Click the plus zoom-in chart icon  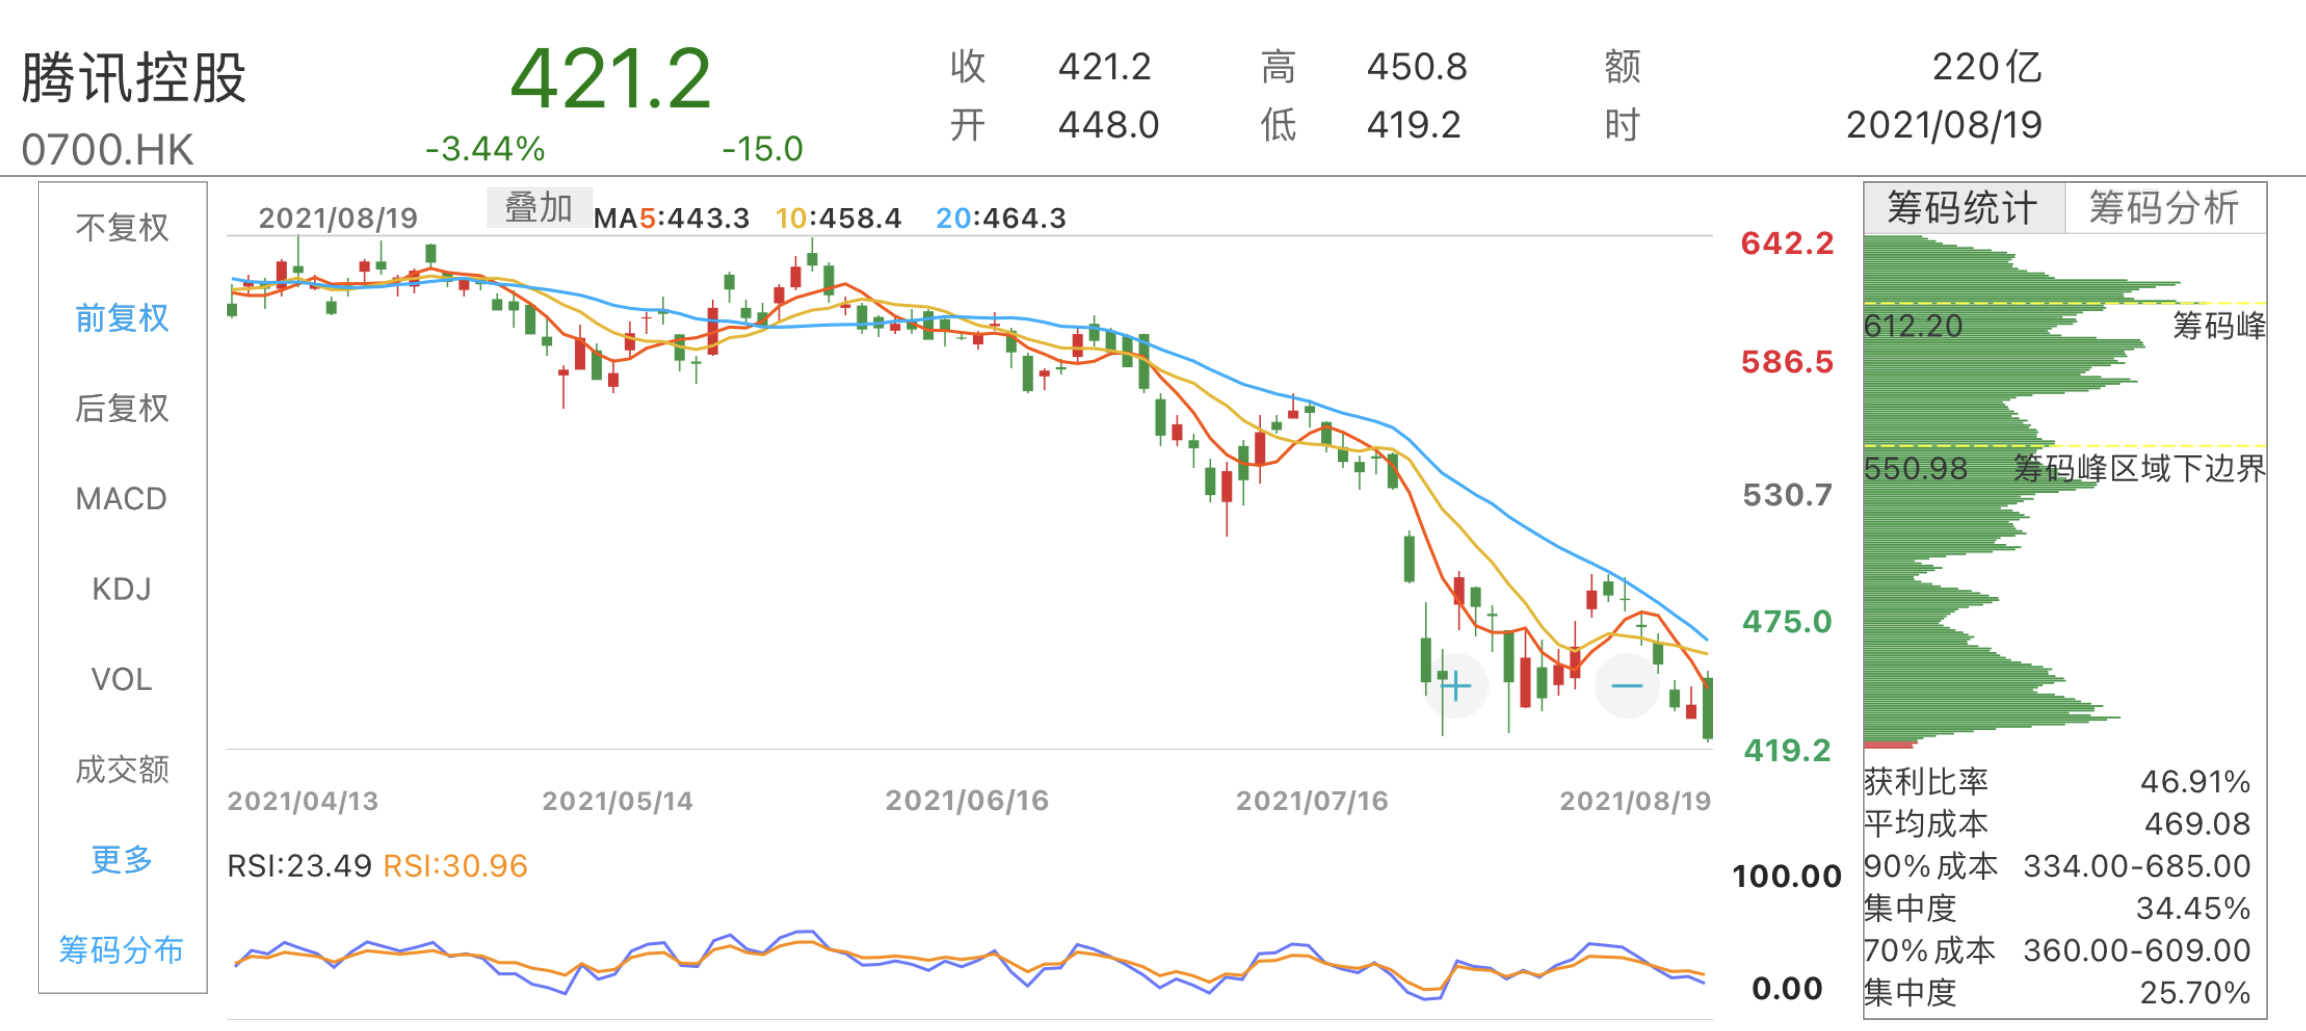[1456, 686]
